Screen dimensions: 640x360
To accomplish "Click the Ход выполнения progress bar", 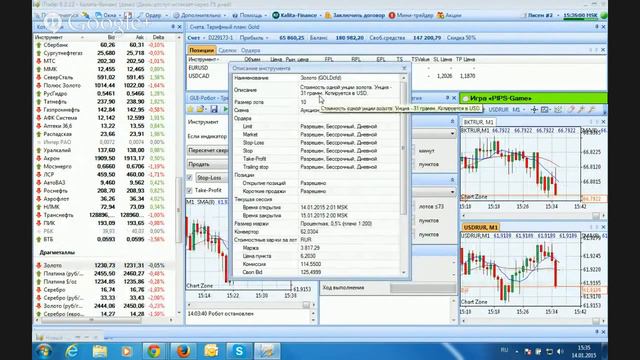I will tap(423, 288).
